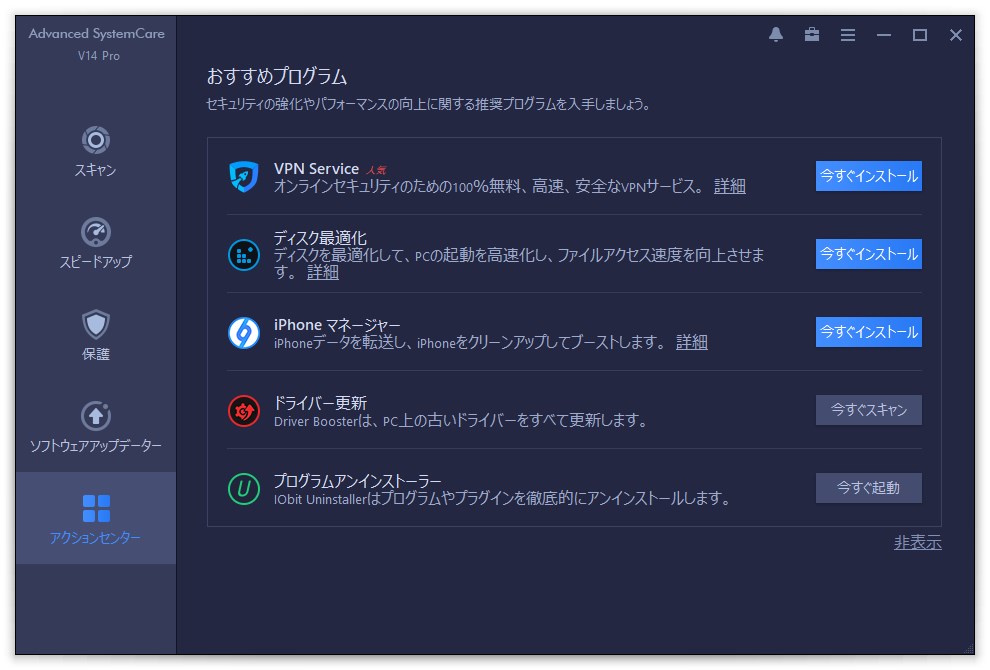Open 詳細 link for iPhone マネージャー
The height and width of the screenshot is (670, 990).
(x=691, y=342)
